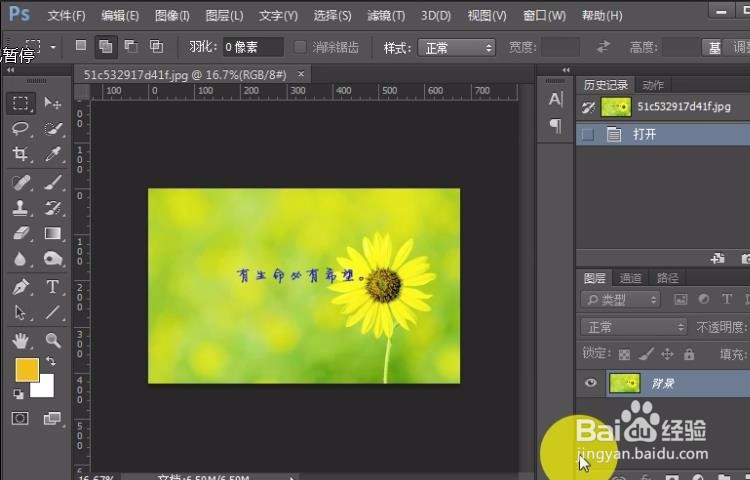Open the 滤镜(T) menu
Viewport: 750px width, 480px height.
coord(386,16)
